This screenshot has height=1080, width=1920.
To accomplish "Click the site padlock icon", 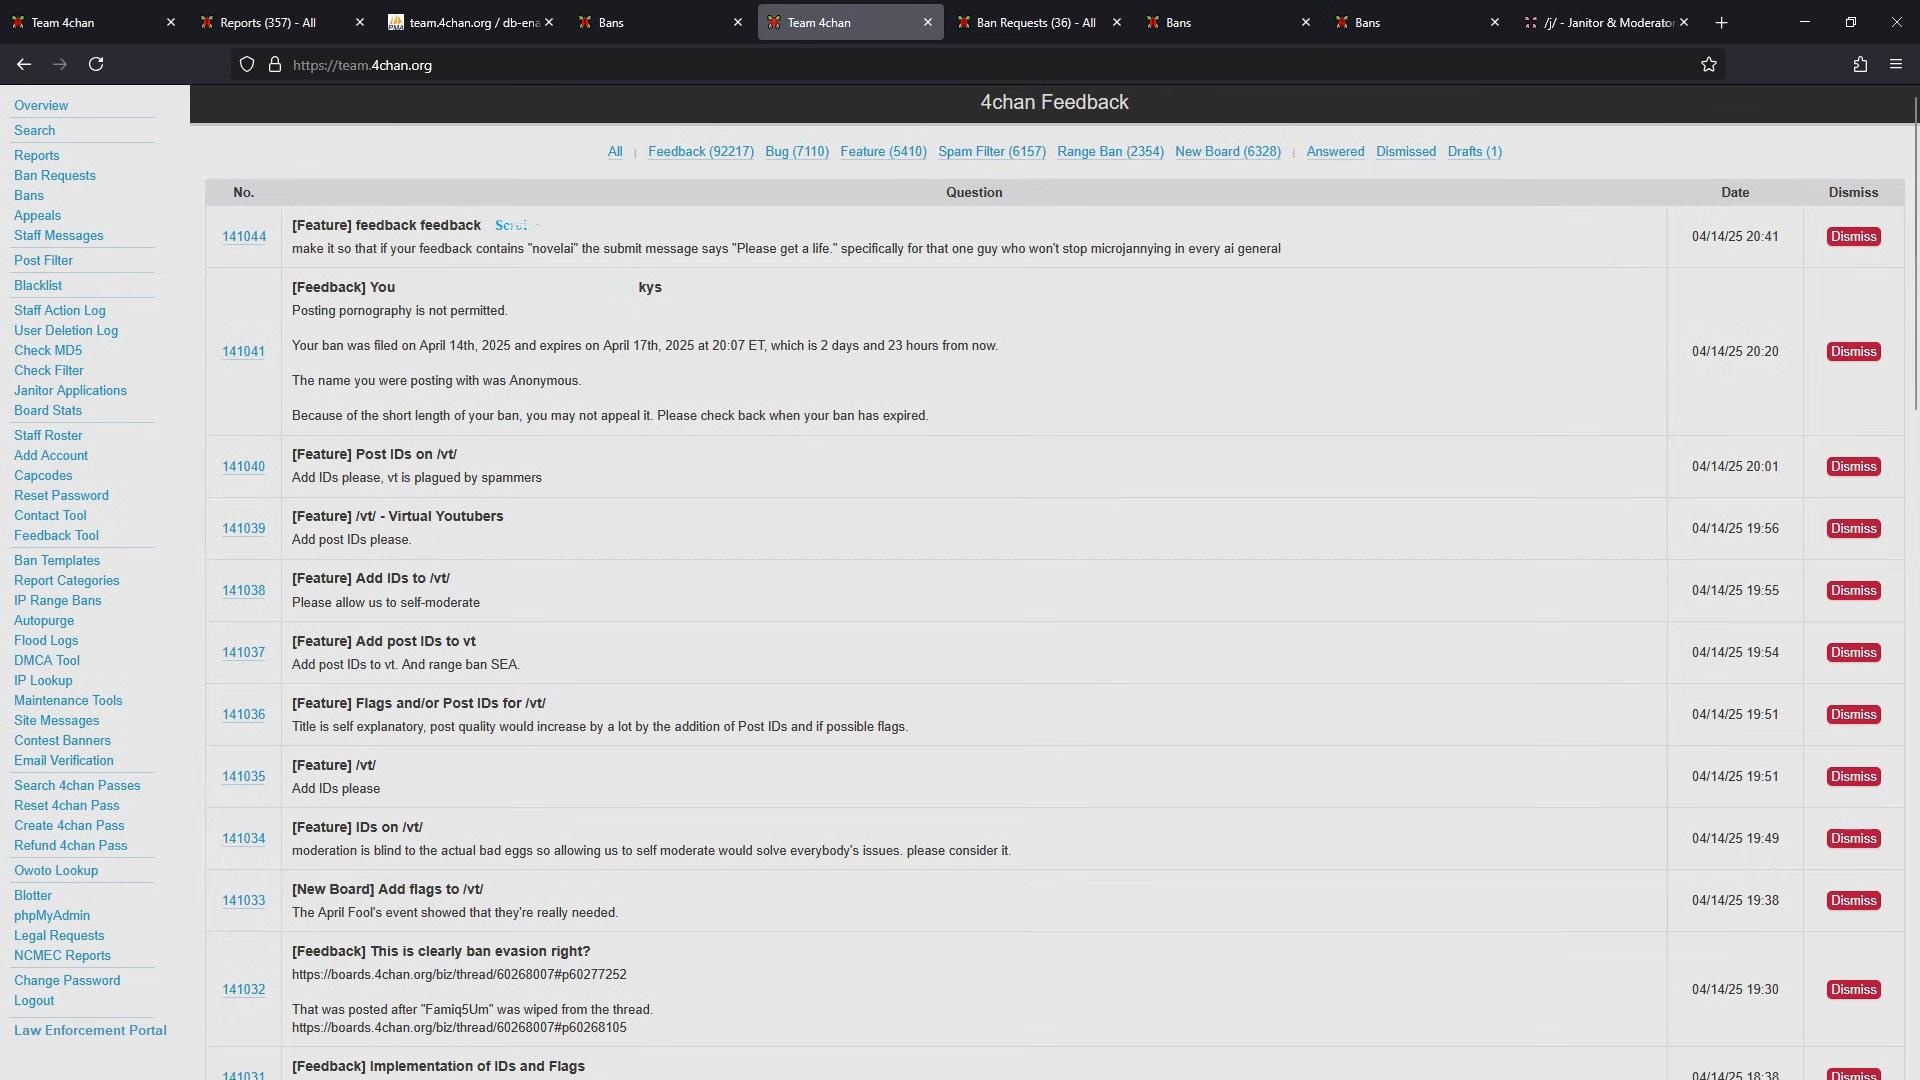I will point(275,65).
